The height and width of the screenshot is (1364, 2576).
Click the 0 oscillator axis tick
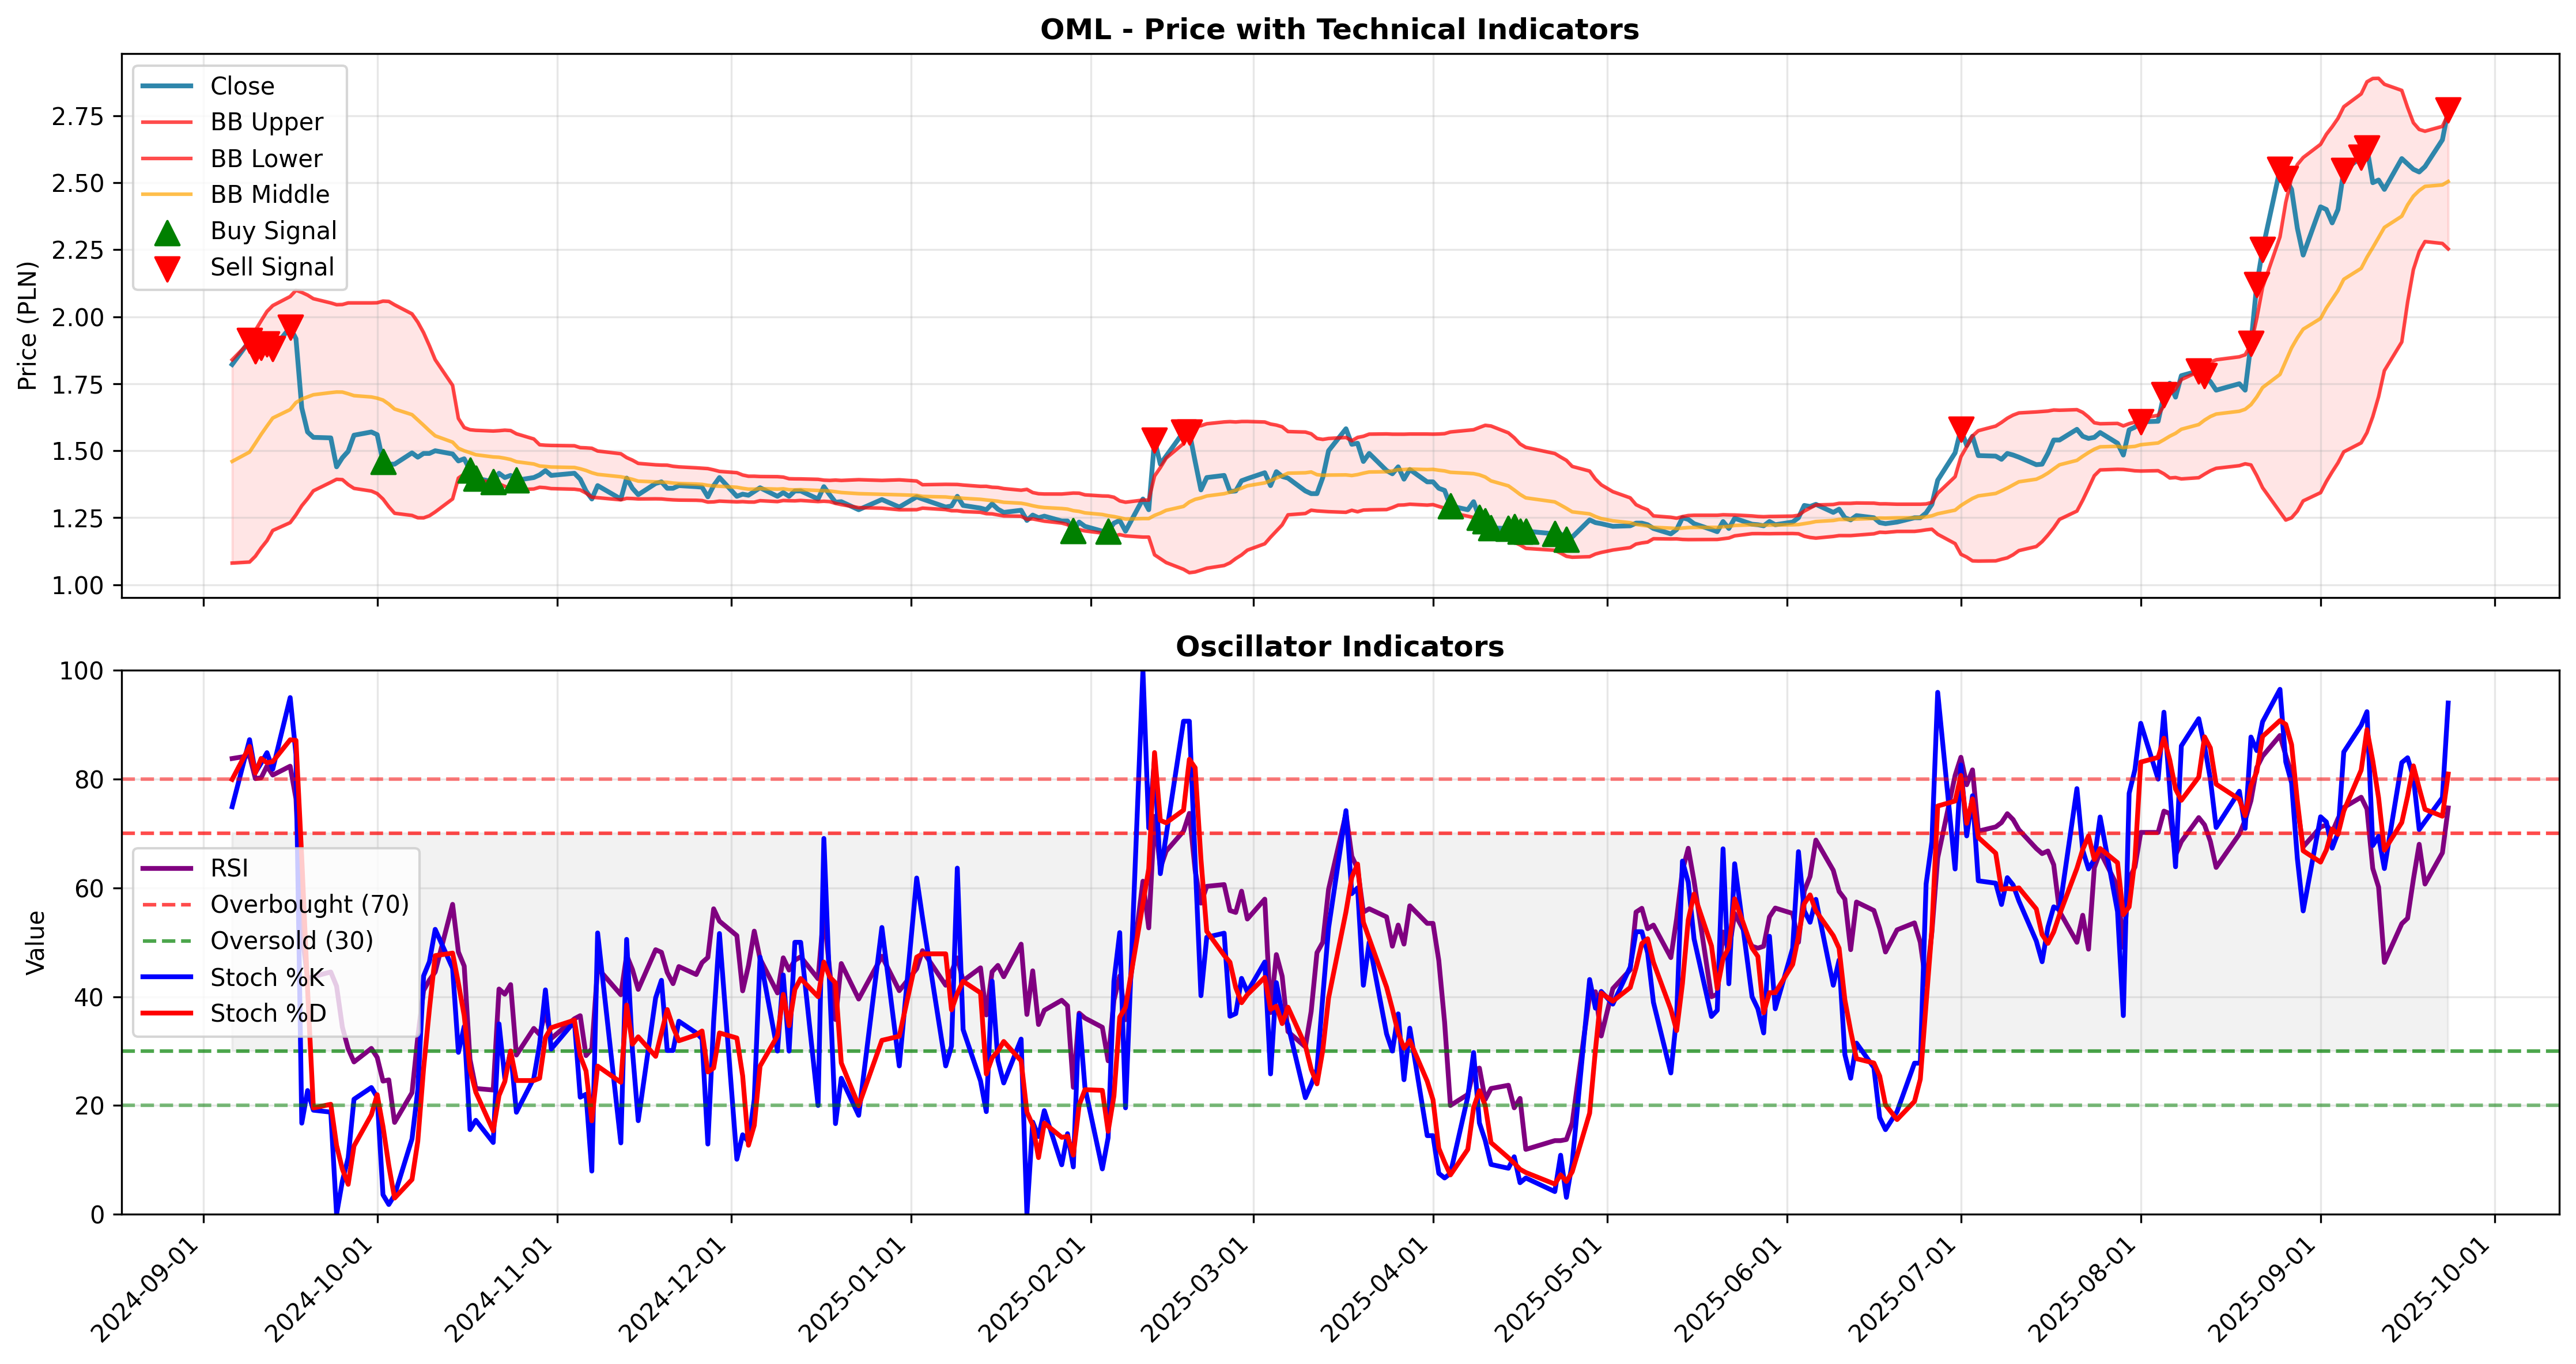point(97,1214)
